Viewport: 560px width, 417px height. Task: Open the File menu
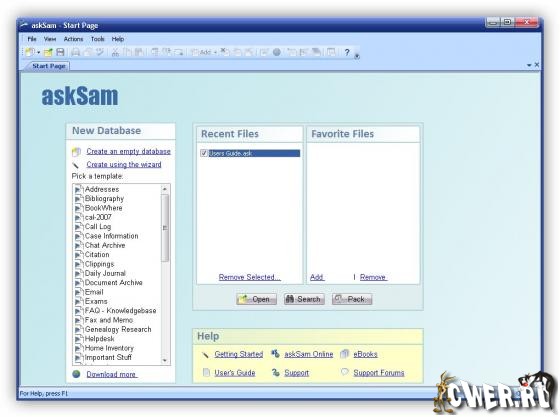[x=32, y=39]
